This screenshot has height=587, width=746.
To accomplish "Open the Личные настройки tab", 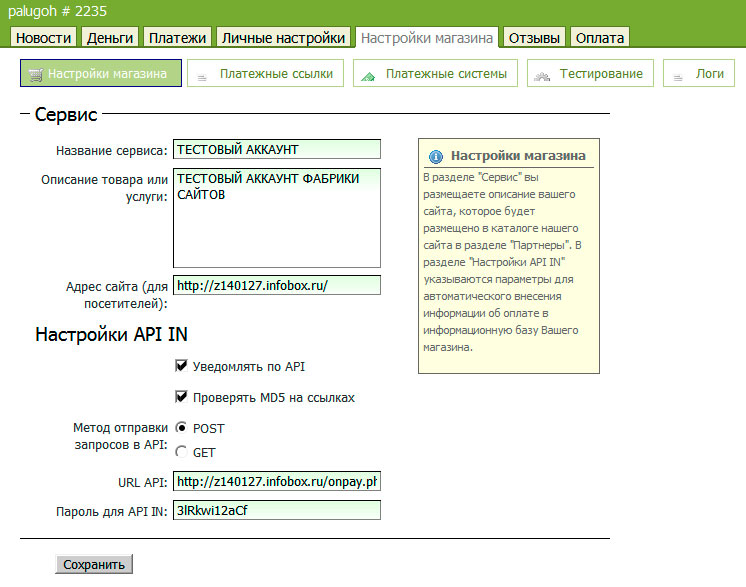I will coord(284,38).
